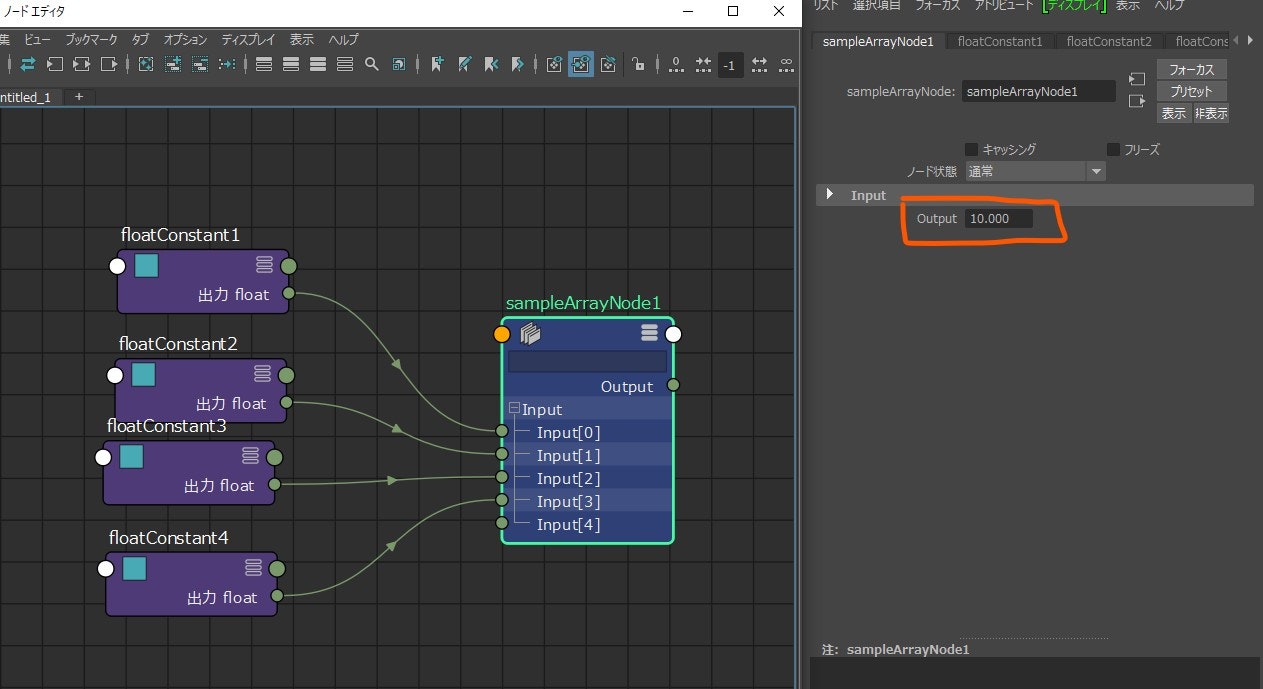Toggle the infinity icon in the toolbar
The width and height of the screenshot is (1263, 689).
[786, 64]
